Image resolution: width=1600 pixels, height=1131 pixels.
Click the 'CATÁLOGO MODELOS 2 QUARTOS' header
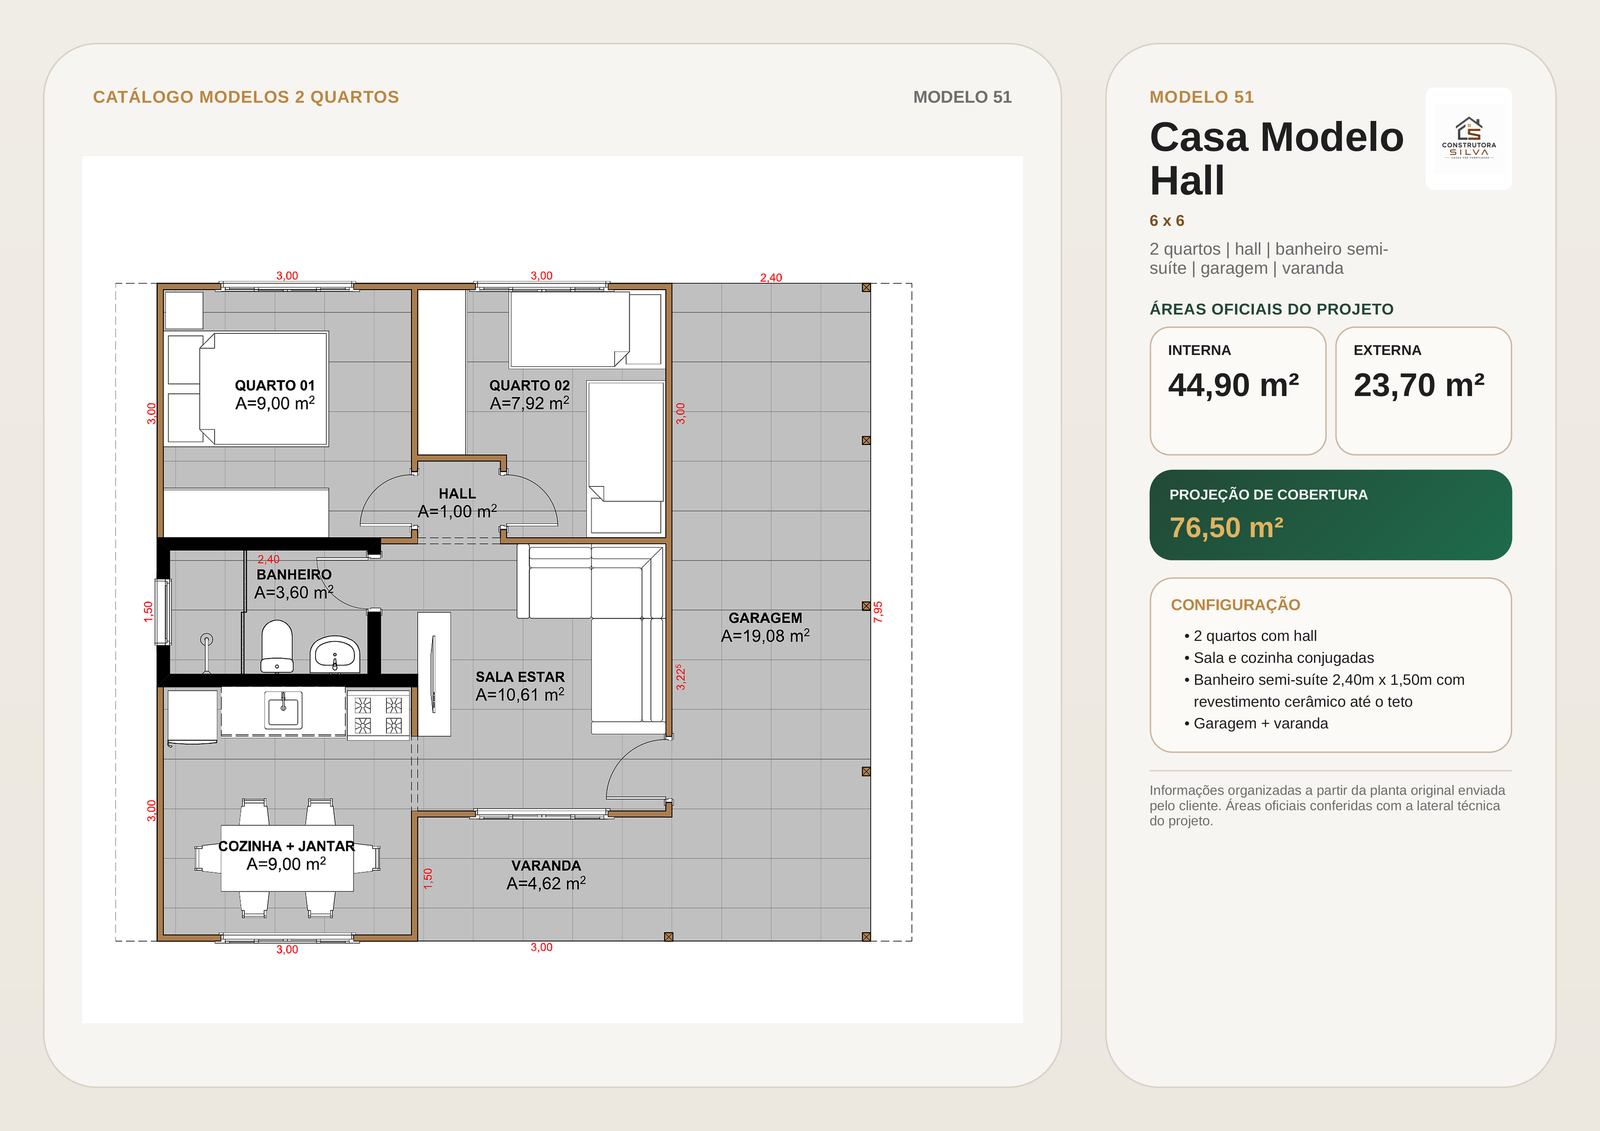246,97
